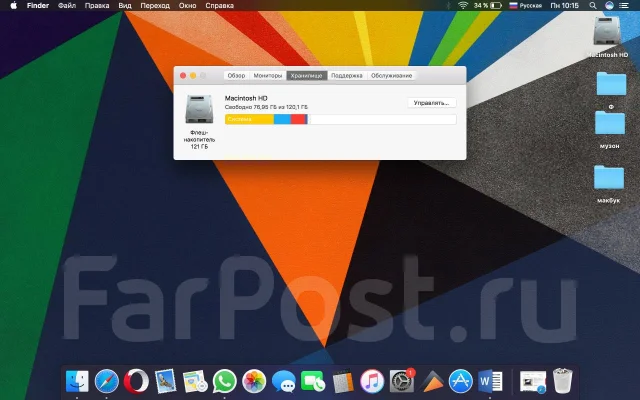Open the maps photo app beside Preview
The image size is (640, 400).
tap(195, 382)
